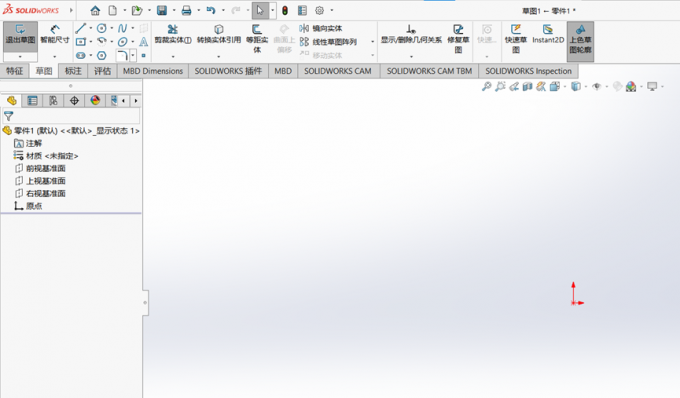Open the Display/Delete Relations dropdown arrow
The height and width of the screenshot is (398, 680).
point(411,56)
